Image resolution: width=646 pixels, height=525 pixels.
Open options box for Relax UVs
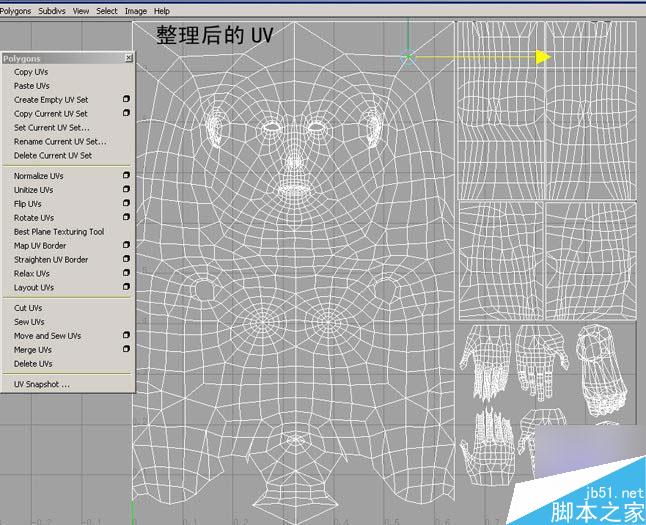126,273
